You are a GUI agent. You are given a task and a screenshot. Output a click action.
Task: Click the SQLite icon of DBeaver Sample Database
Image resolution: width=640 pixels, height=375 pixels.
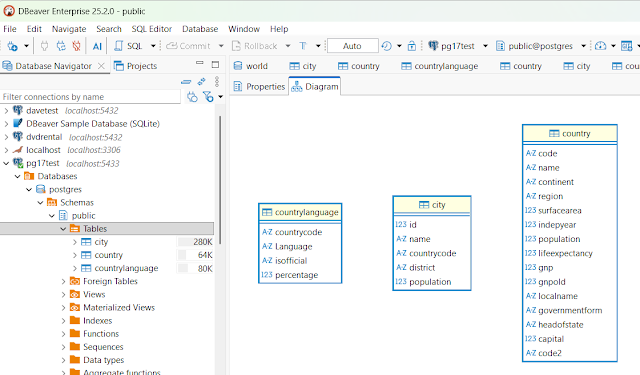(x=18, y=123)
